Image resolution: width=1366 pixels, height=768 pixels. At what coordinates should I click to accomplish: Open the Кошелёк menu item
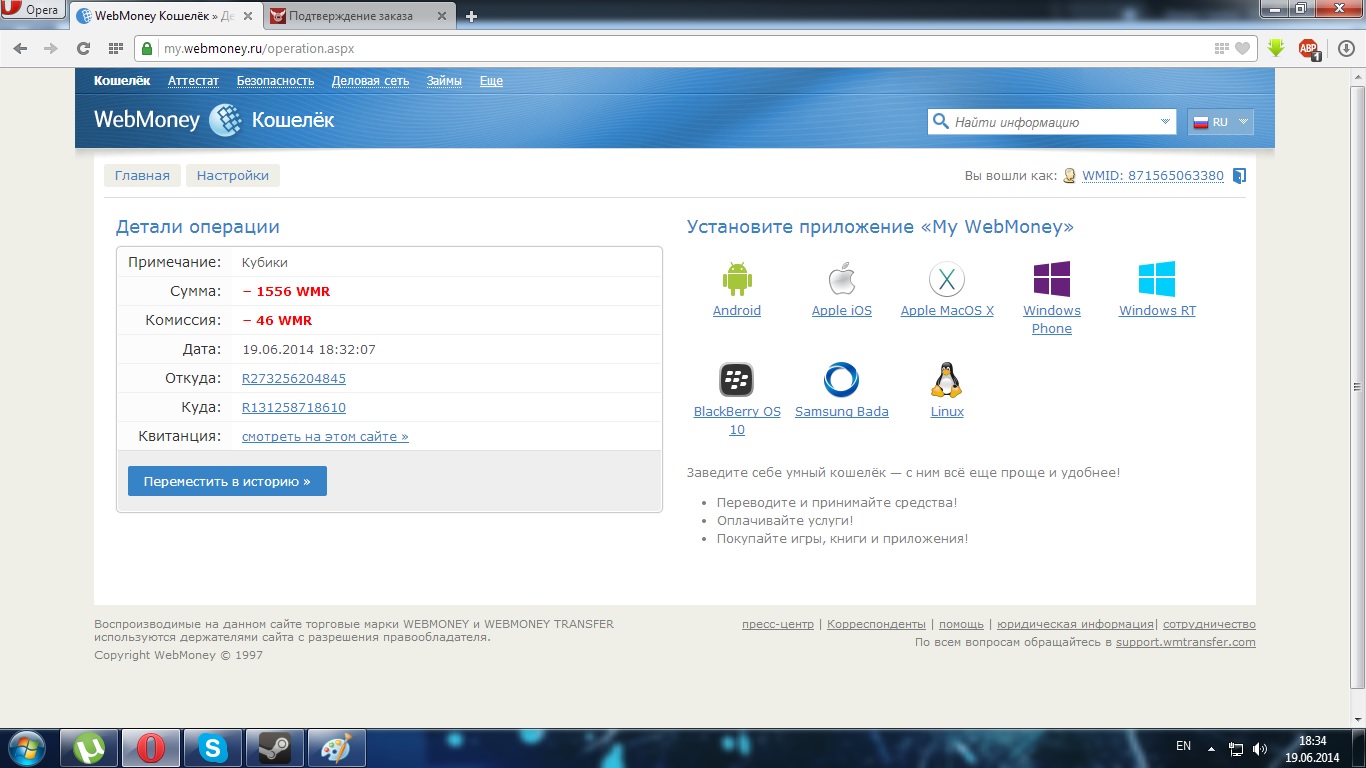(122, 81)
